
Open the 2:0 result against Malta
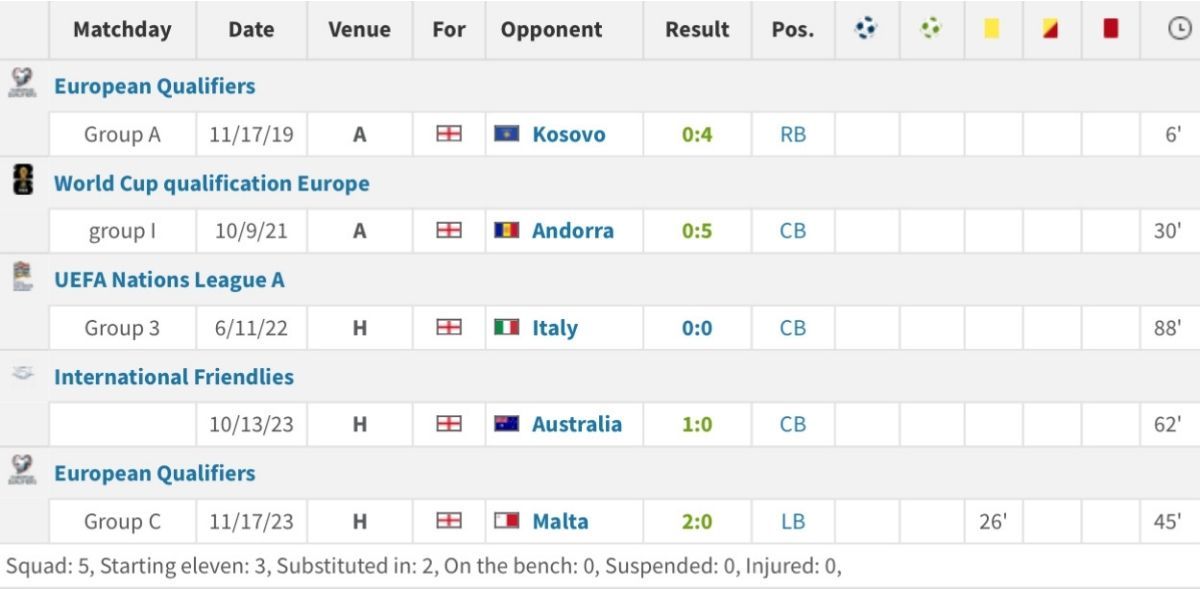point(697,521)
